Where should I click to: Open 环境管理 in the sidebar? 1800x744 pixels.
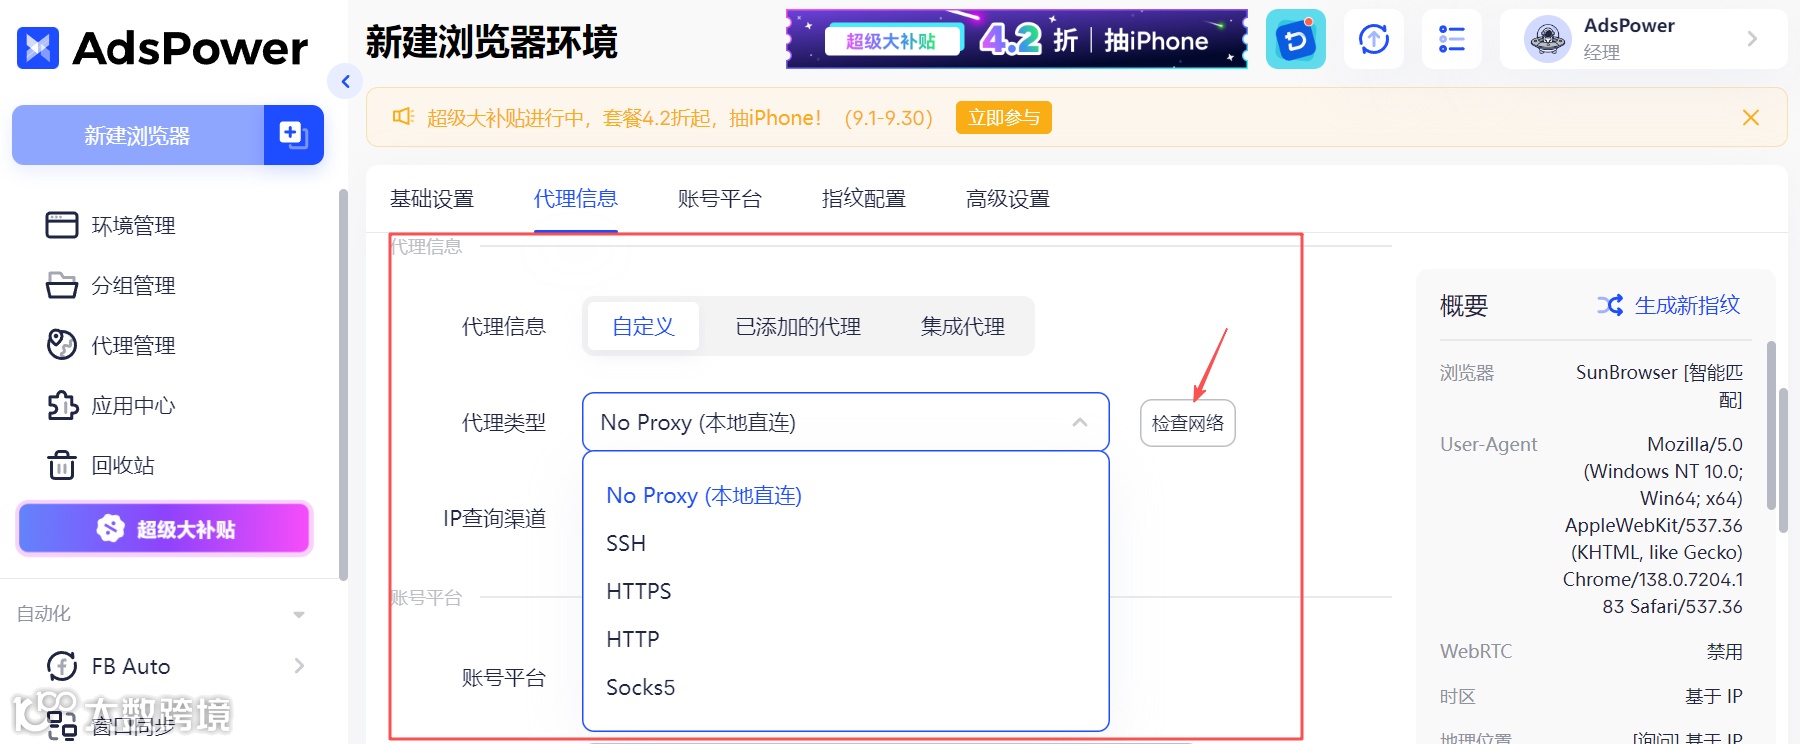click(133, 225)
